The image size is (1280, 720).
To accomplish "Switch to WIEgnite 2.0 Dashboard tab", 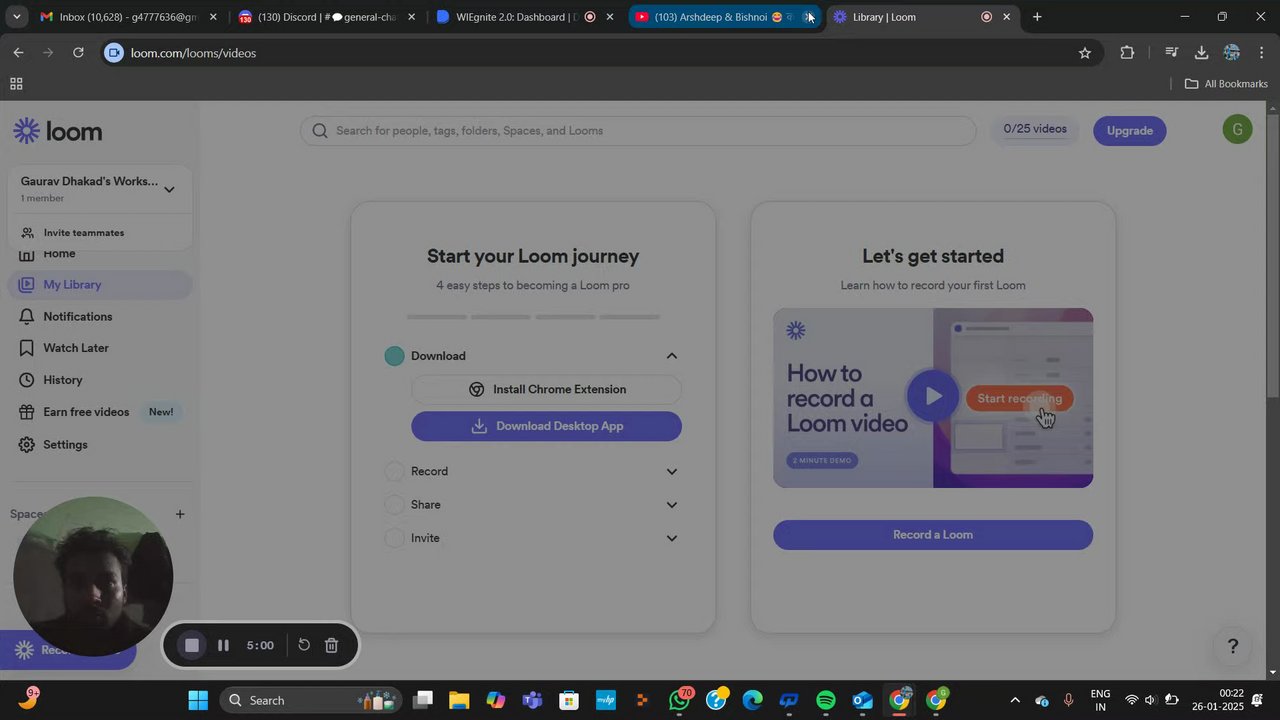I will point(525,17).
